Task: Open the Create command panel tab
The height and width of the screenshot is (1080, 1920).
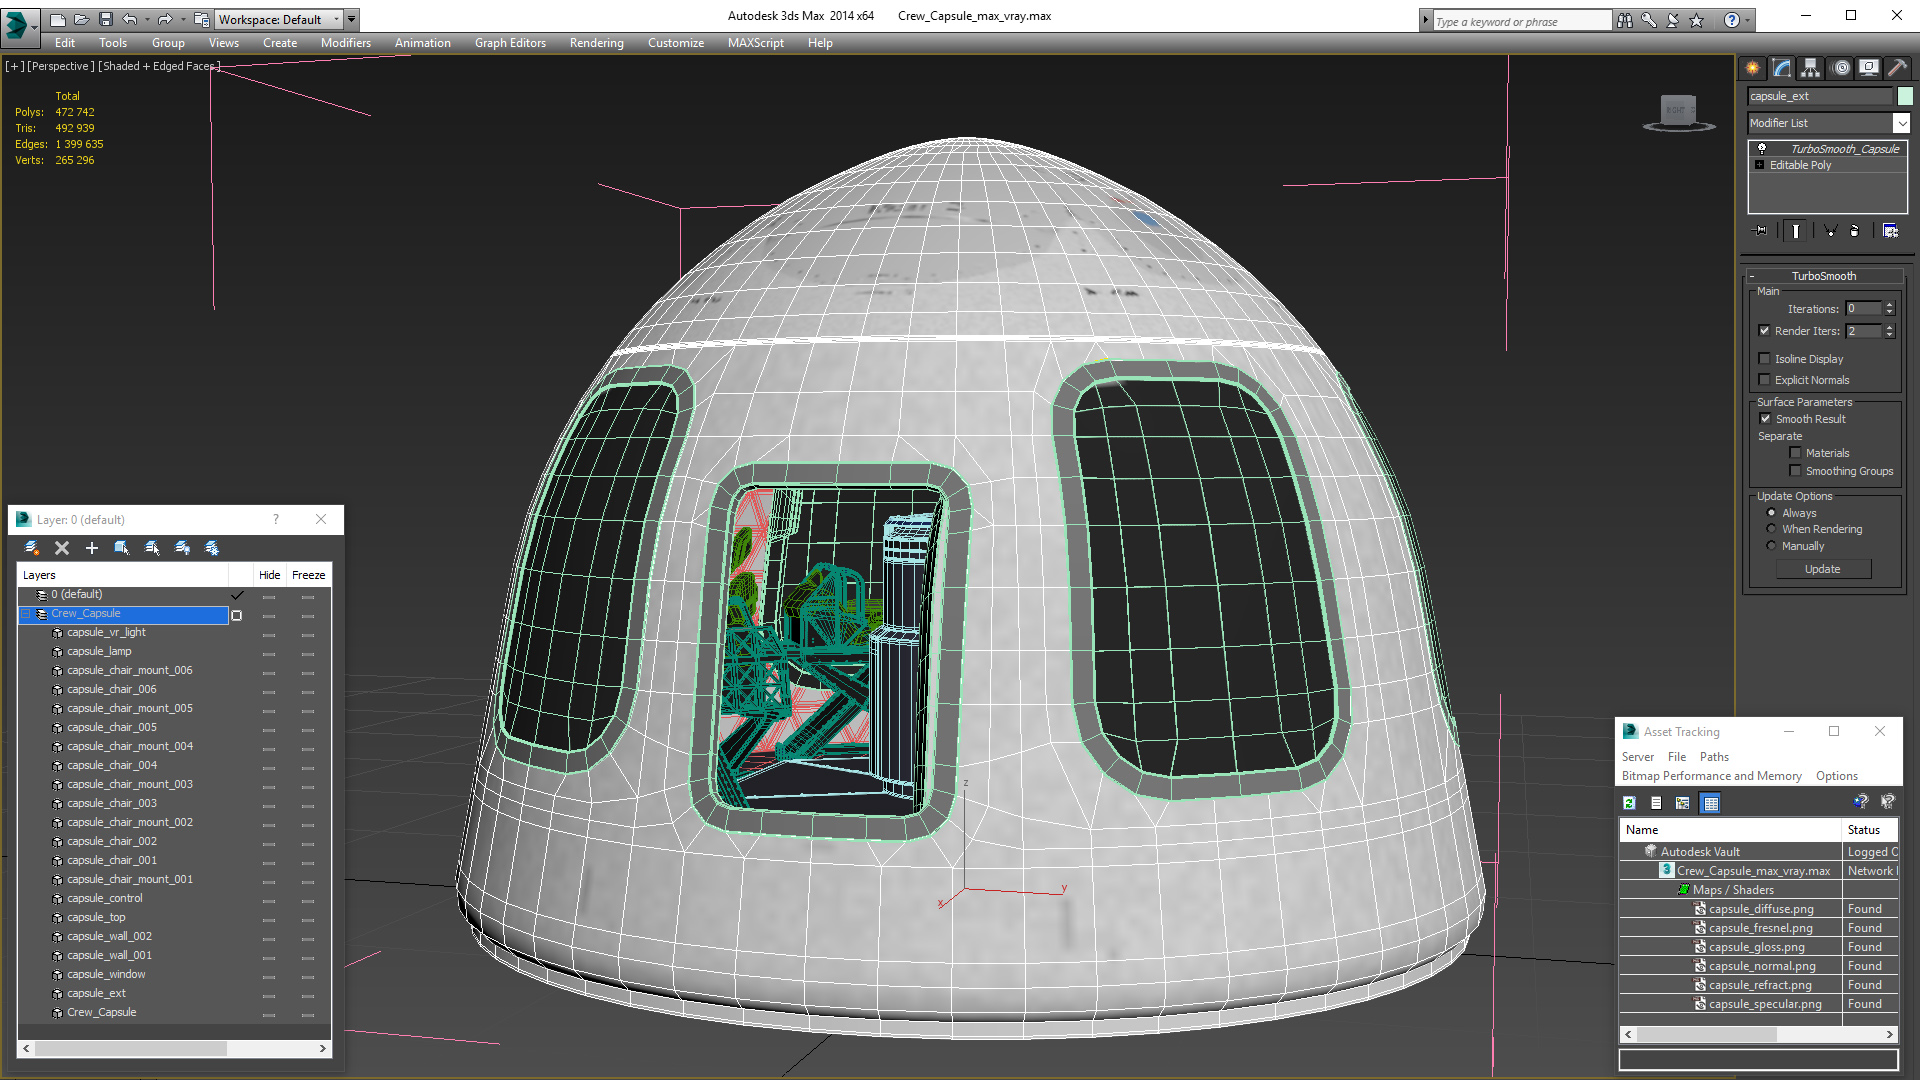Action: [x=1753, y=68]
